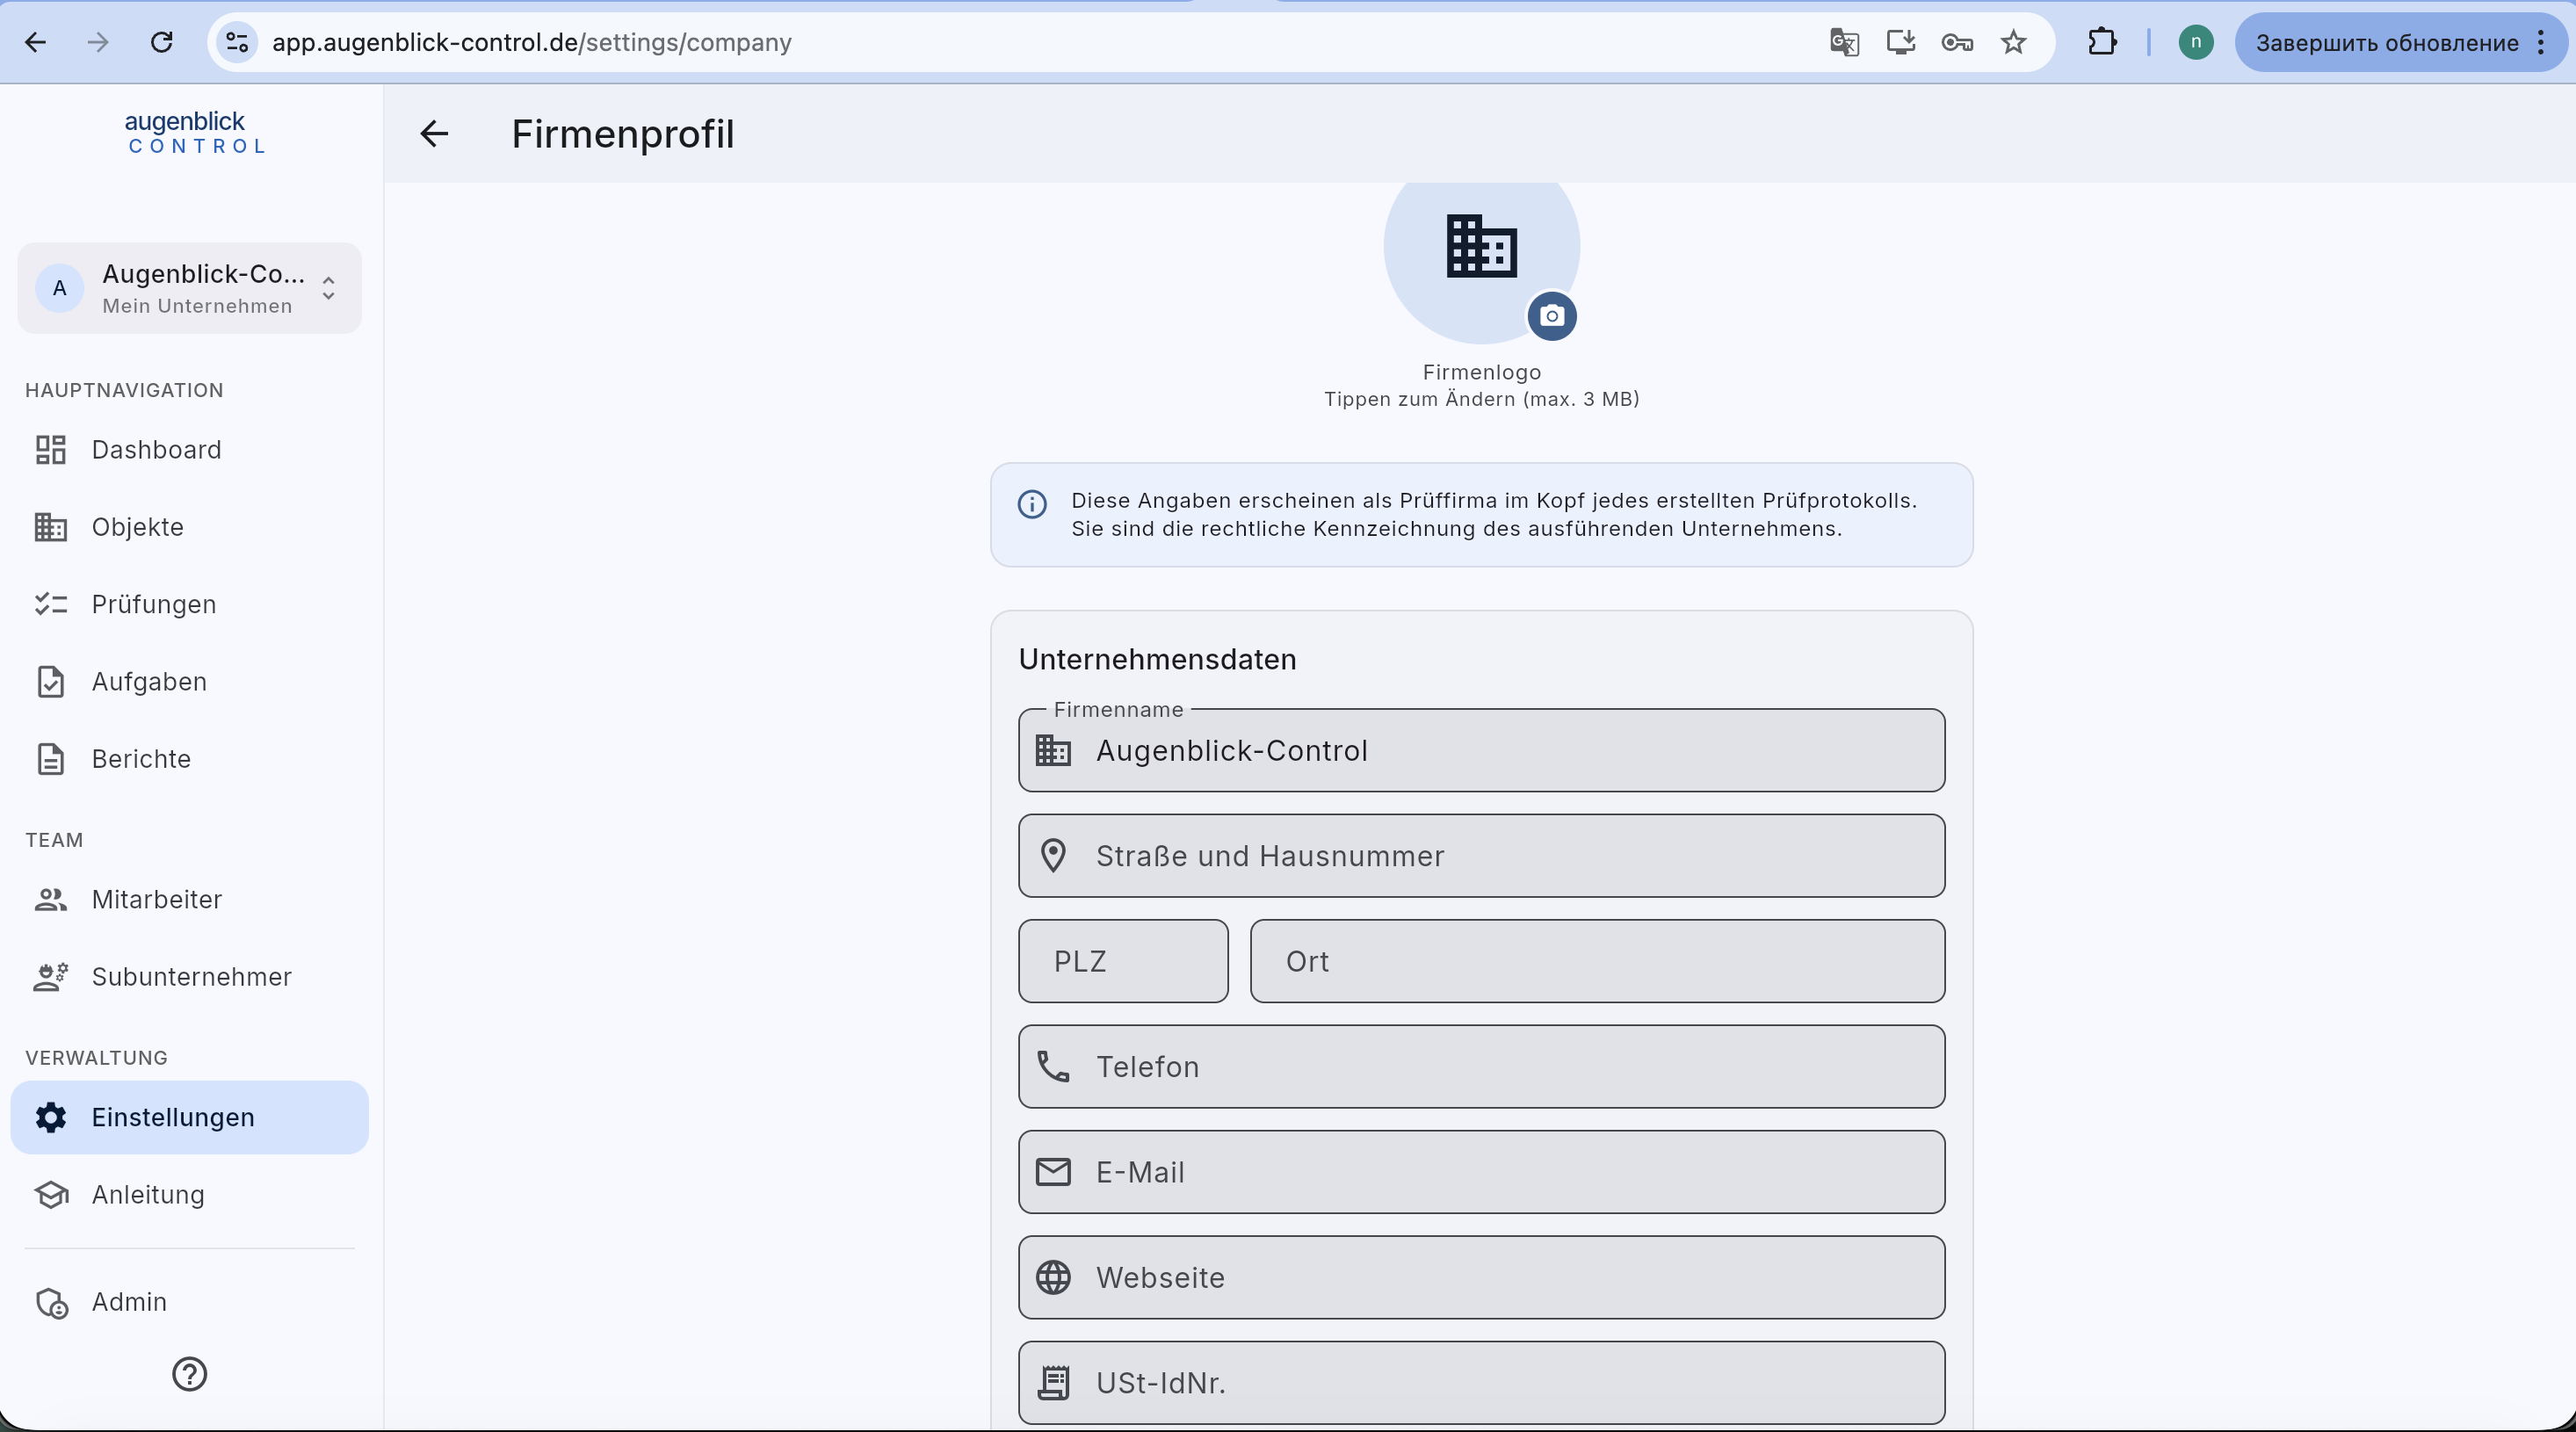Click the site information icon in address bar

[237, 42]
